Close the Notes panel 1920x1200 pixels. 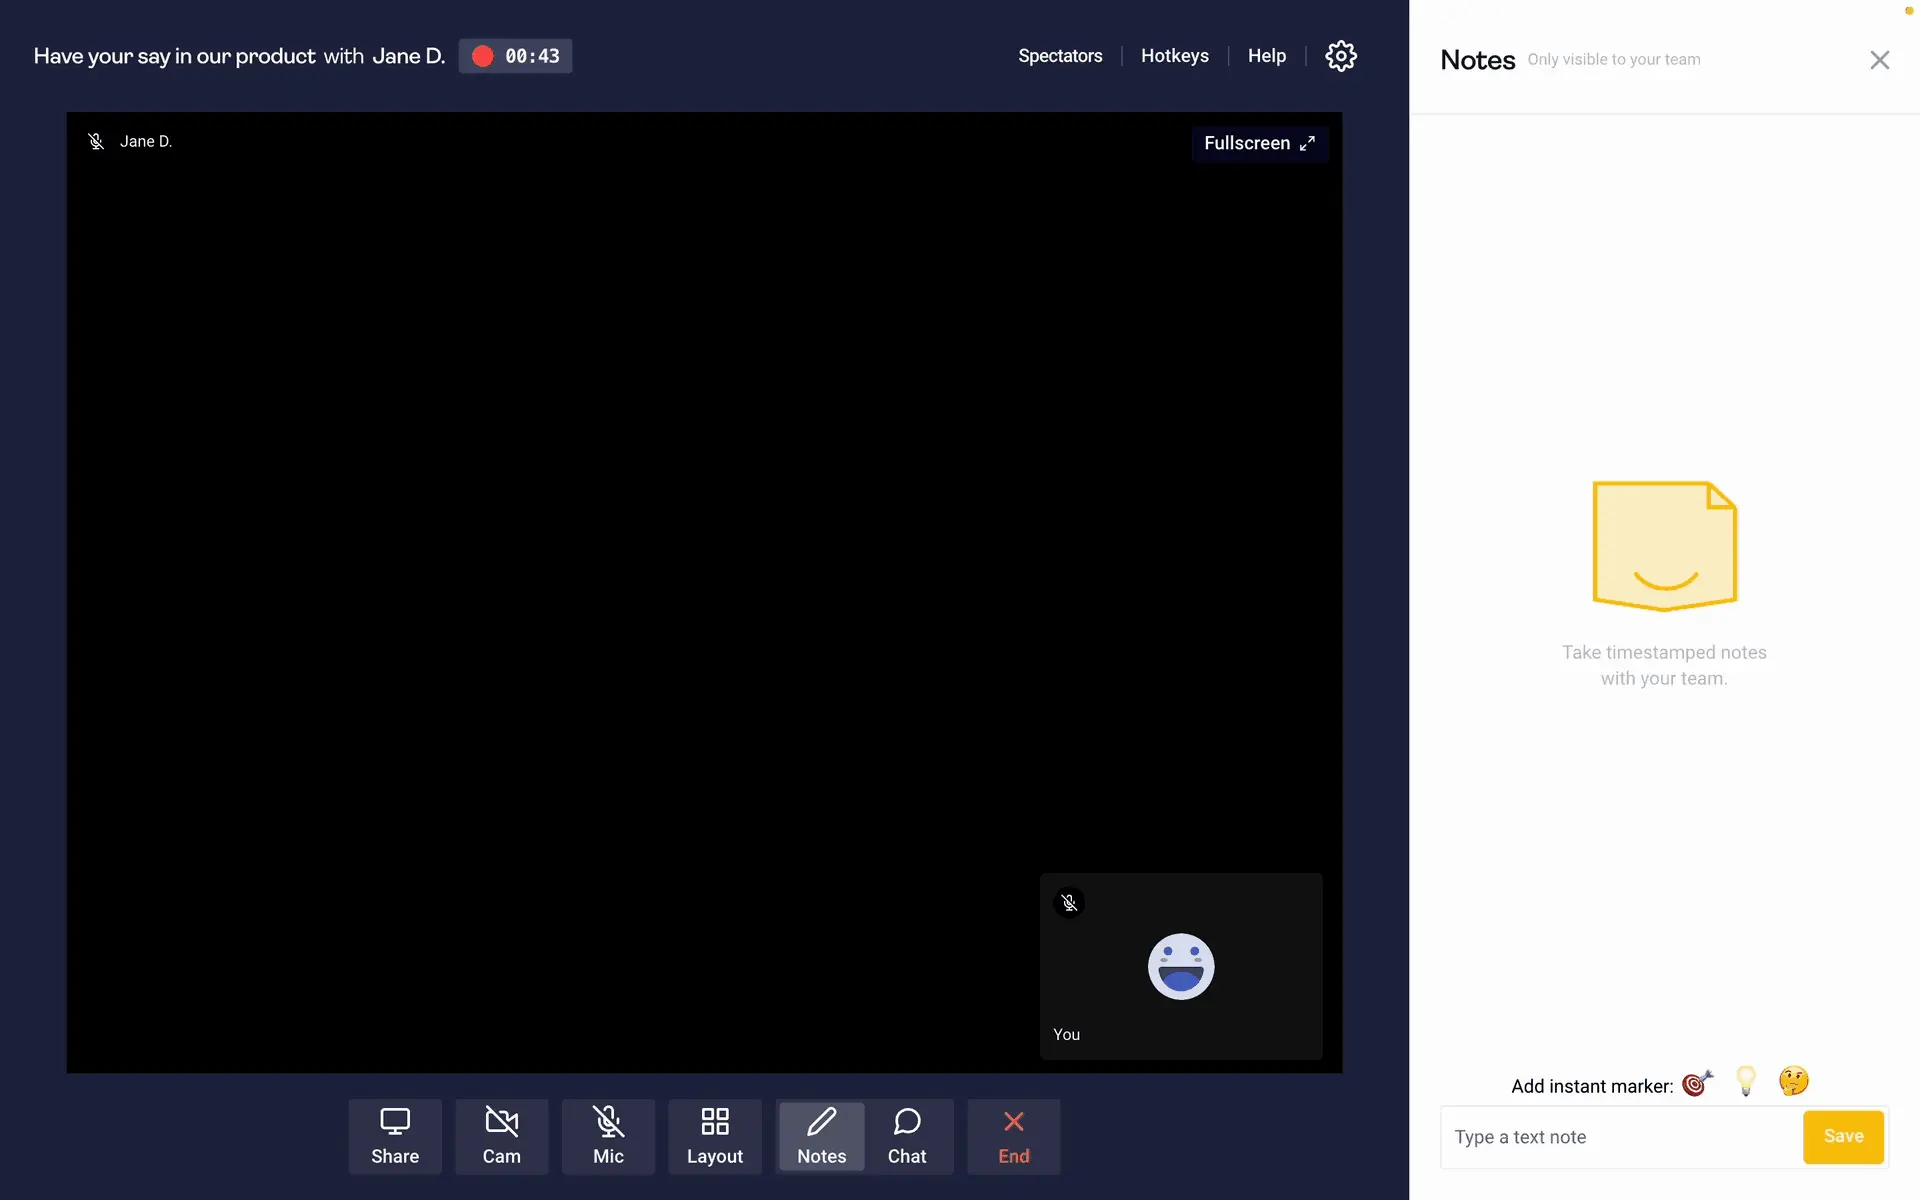pyautogui.click(x=1879, y=60)
